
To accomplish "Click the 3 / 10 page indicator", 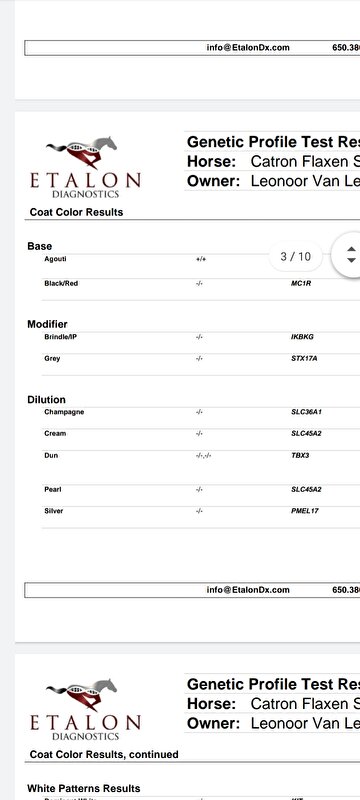I will (x=296, y=256).
